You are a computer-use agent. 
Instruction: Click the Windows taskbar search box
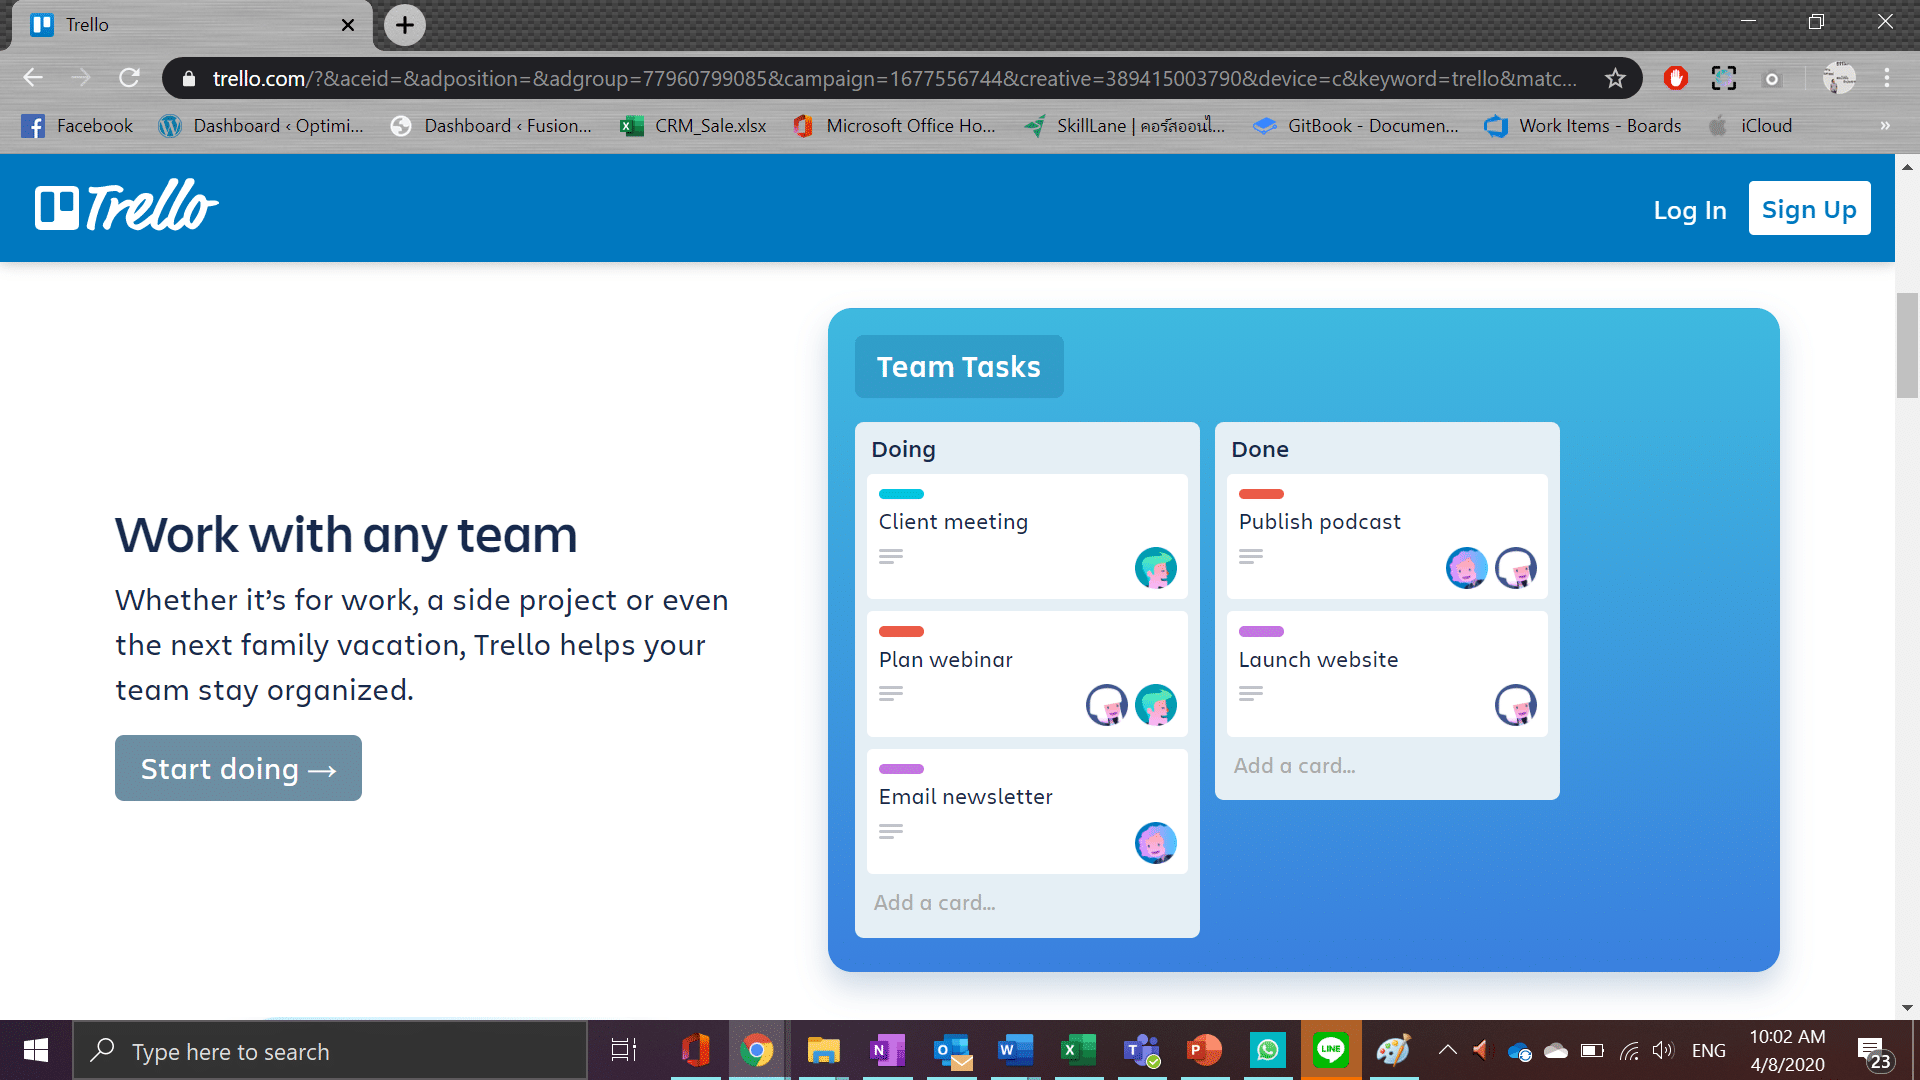(330, 1051)
